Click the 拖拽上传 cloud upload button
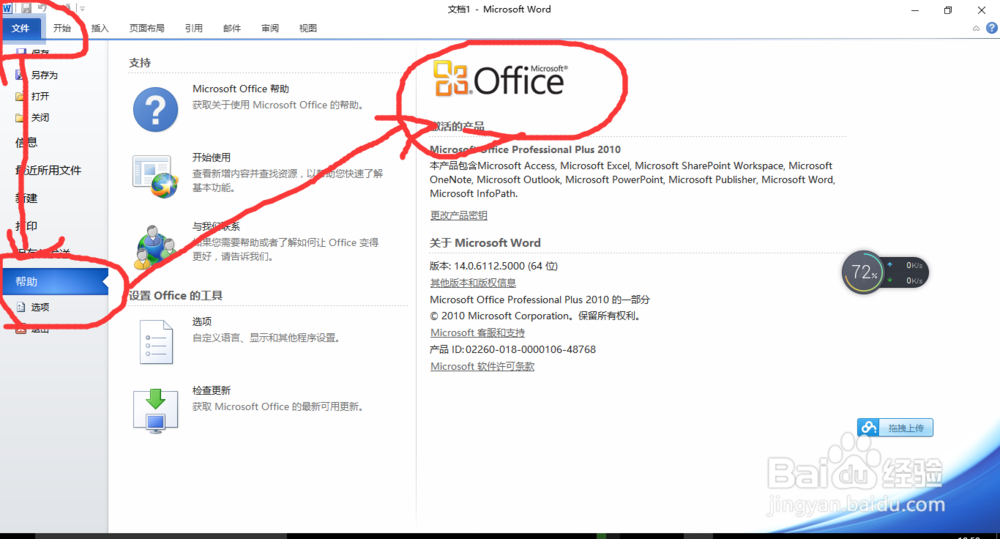Image resolution: width=1000 pixels, height=539 pixels. 895,427
